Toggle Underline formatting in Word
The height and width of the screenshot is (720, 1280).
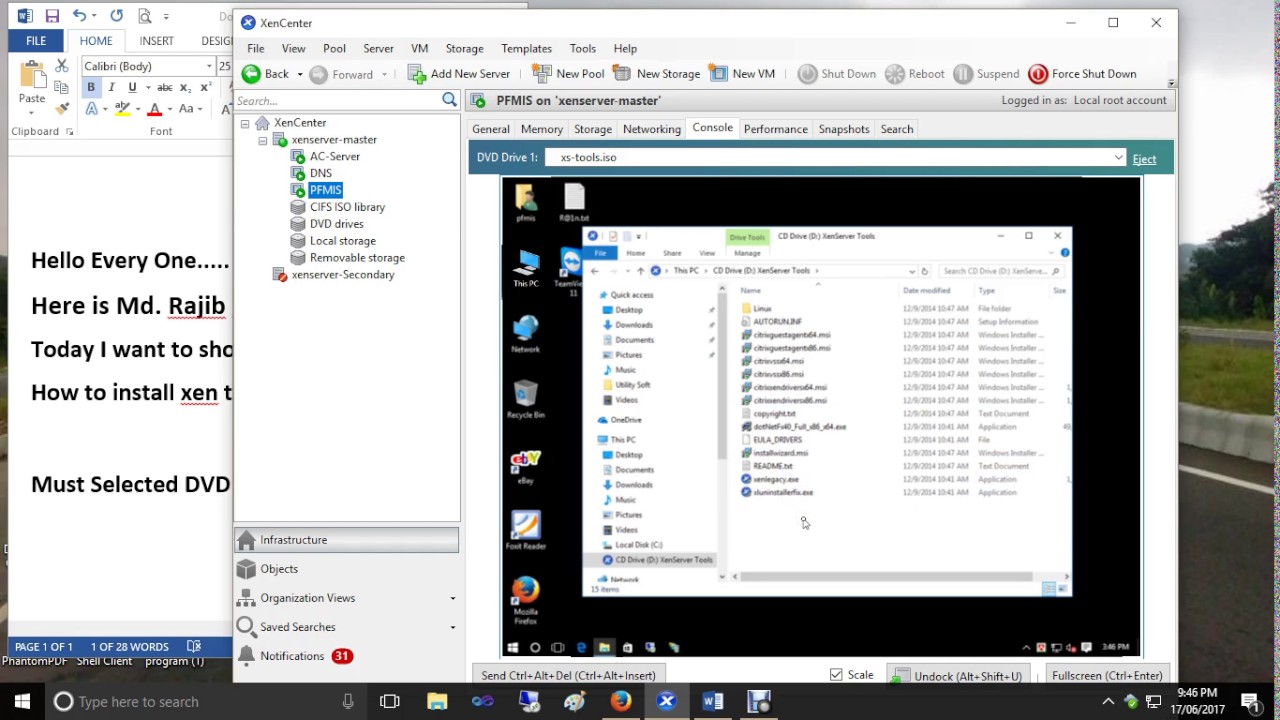pyautogui.click(x=132, y=88)
